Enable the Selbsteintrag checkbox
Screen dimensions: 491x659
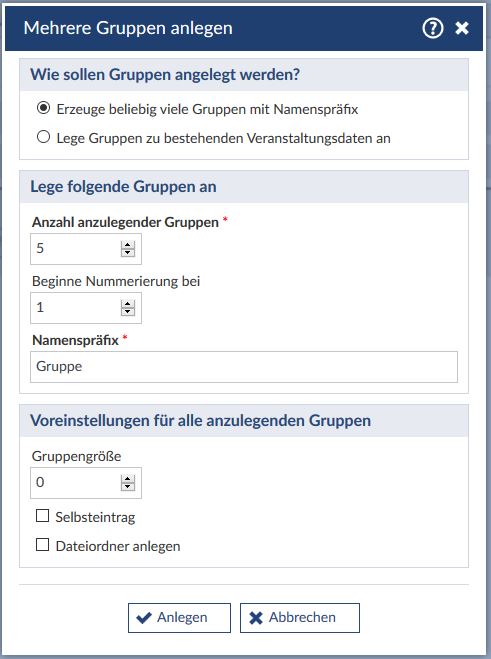pos(42,516)
